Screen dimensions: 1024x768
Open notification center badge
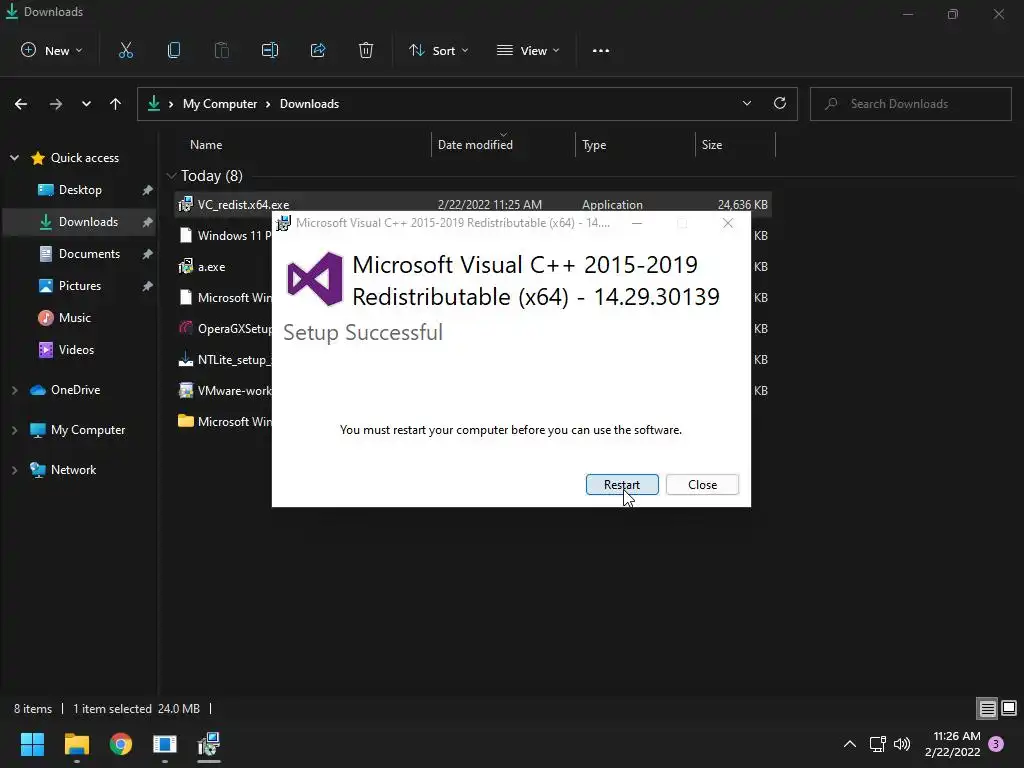click(996, 744)
